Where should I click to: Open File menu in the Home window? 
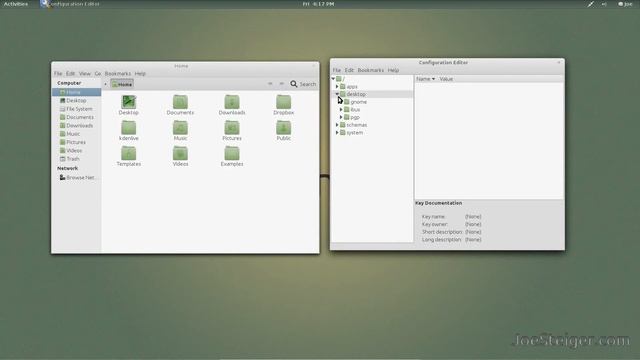pyautogui.click(x=58, y=73)
